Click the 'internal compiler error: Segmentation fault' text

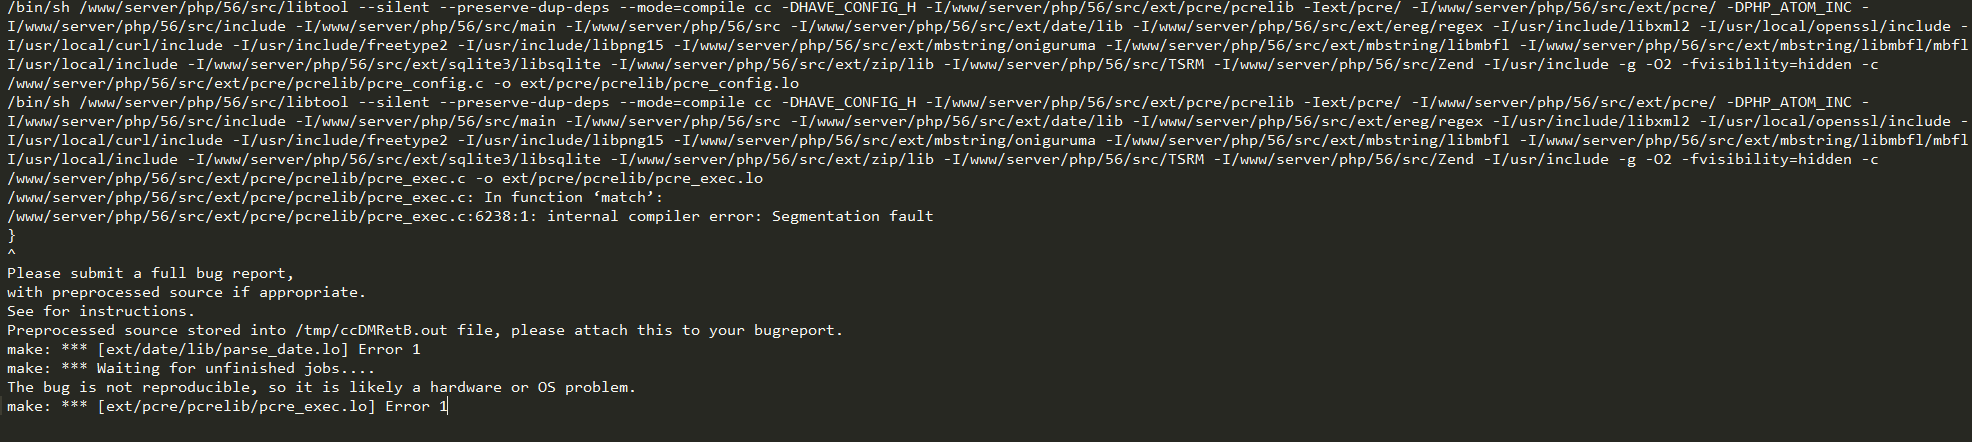pos(739,216)
